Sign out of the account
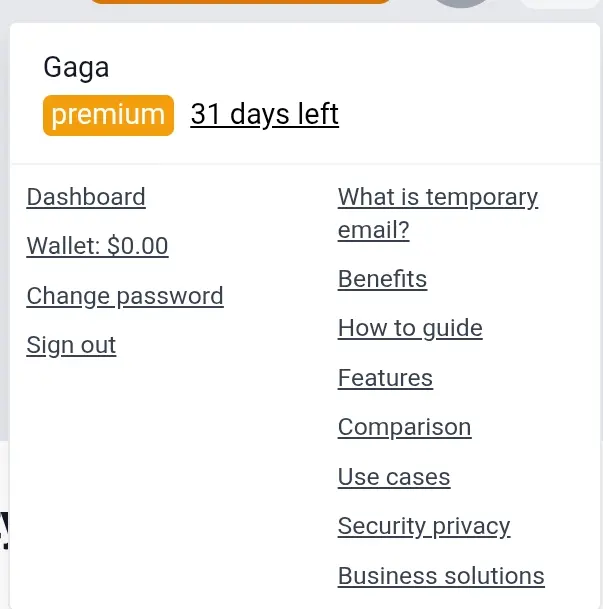The width and height of the screenshot is (603, 609). pyautogui.click(x=71, y=345)
